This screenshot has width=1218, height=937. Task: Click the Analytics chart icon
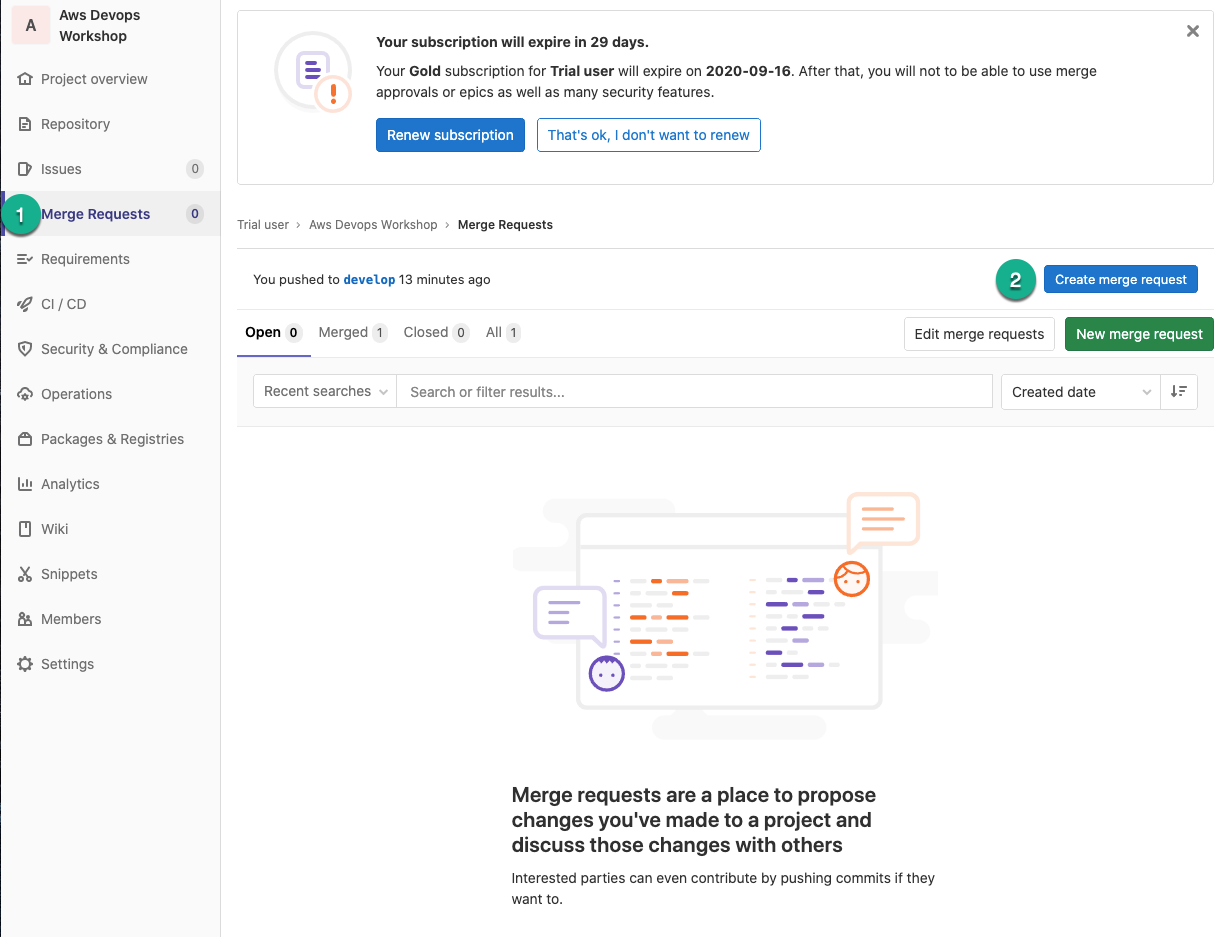tap(25, 484)
